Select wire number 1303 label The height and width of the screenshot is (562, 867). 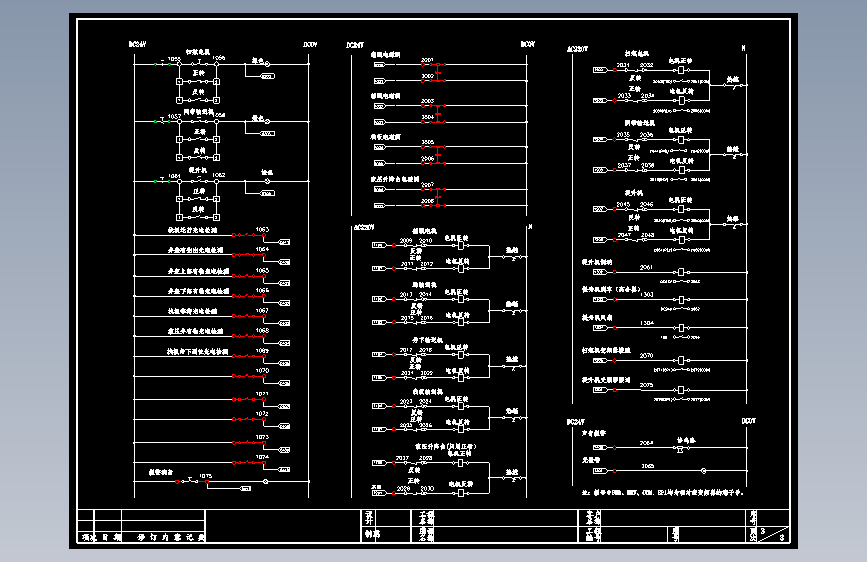coord(646,294)
